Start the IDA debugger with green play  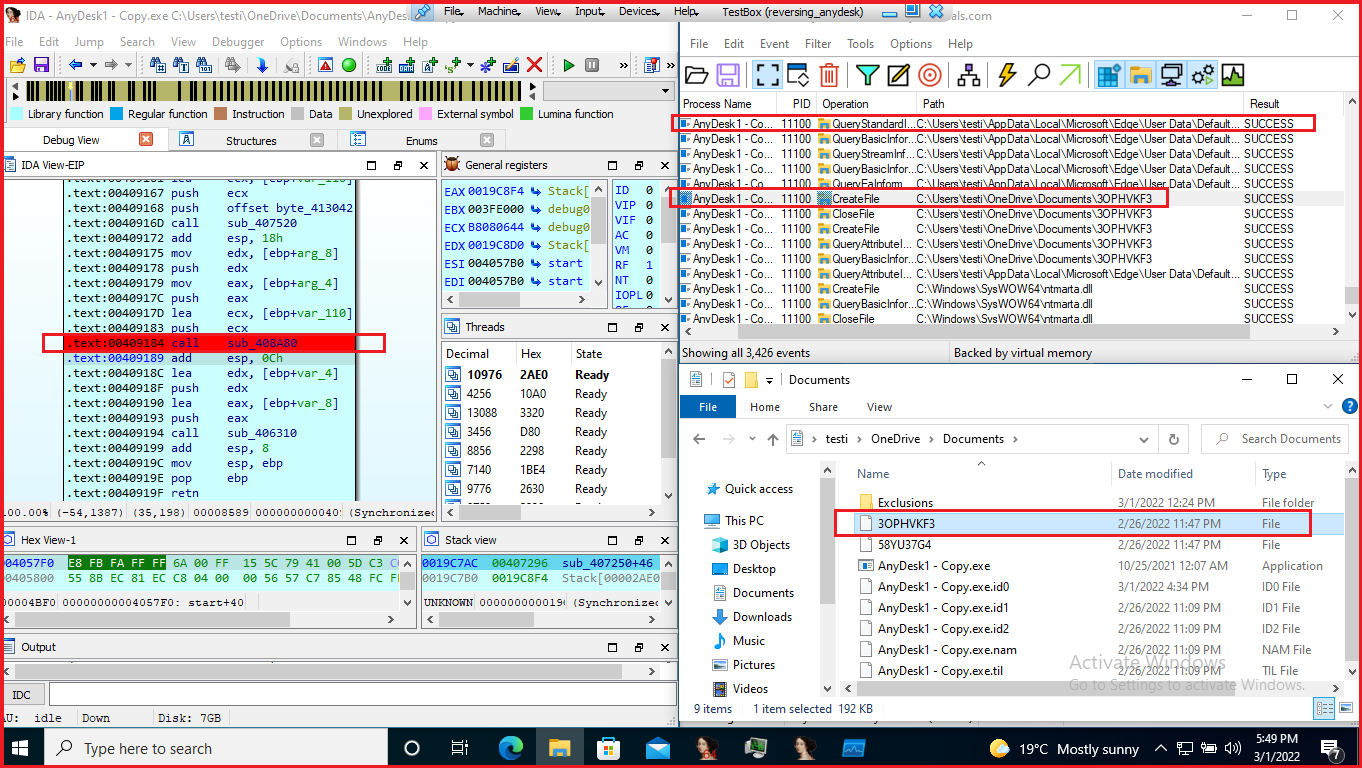pos(569,65)
